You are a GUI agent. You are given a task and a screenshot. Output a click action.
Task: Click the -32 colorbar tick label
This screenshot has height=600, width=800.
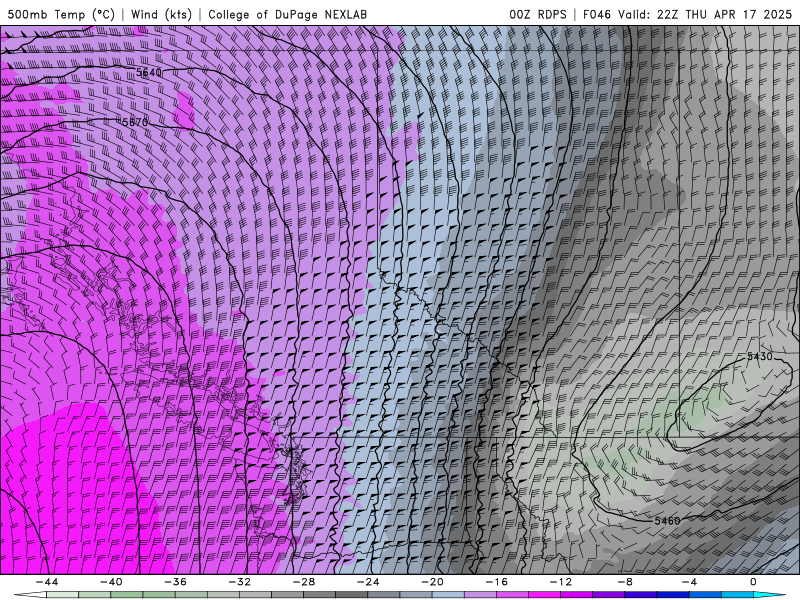click(x=239, y=582)
